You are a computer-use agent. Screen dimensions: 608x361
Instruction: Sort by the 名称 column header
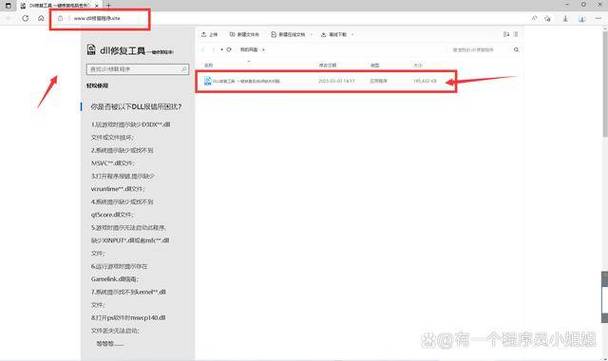pyautogui.click(x=209, y=65)
